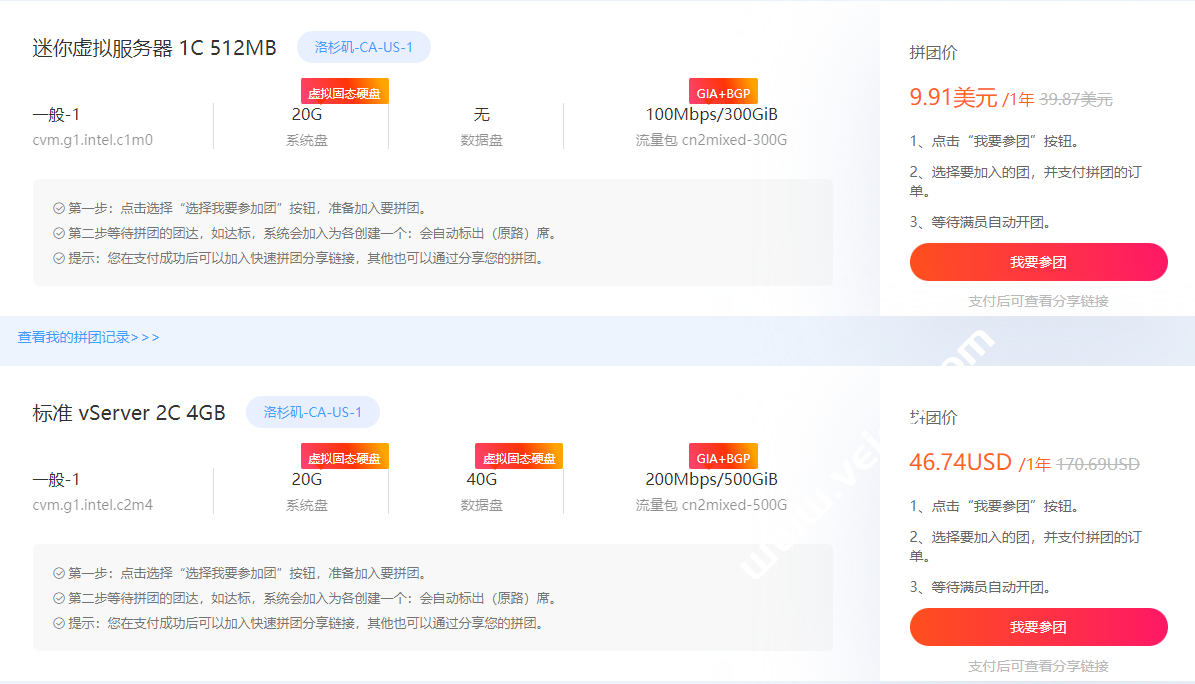The height and width of the screenshot is (684, 1195).
Task: Click the check icon beside 第二步 in 标准 vServer card
Action: pos(59,599)
